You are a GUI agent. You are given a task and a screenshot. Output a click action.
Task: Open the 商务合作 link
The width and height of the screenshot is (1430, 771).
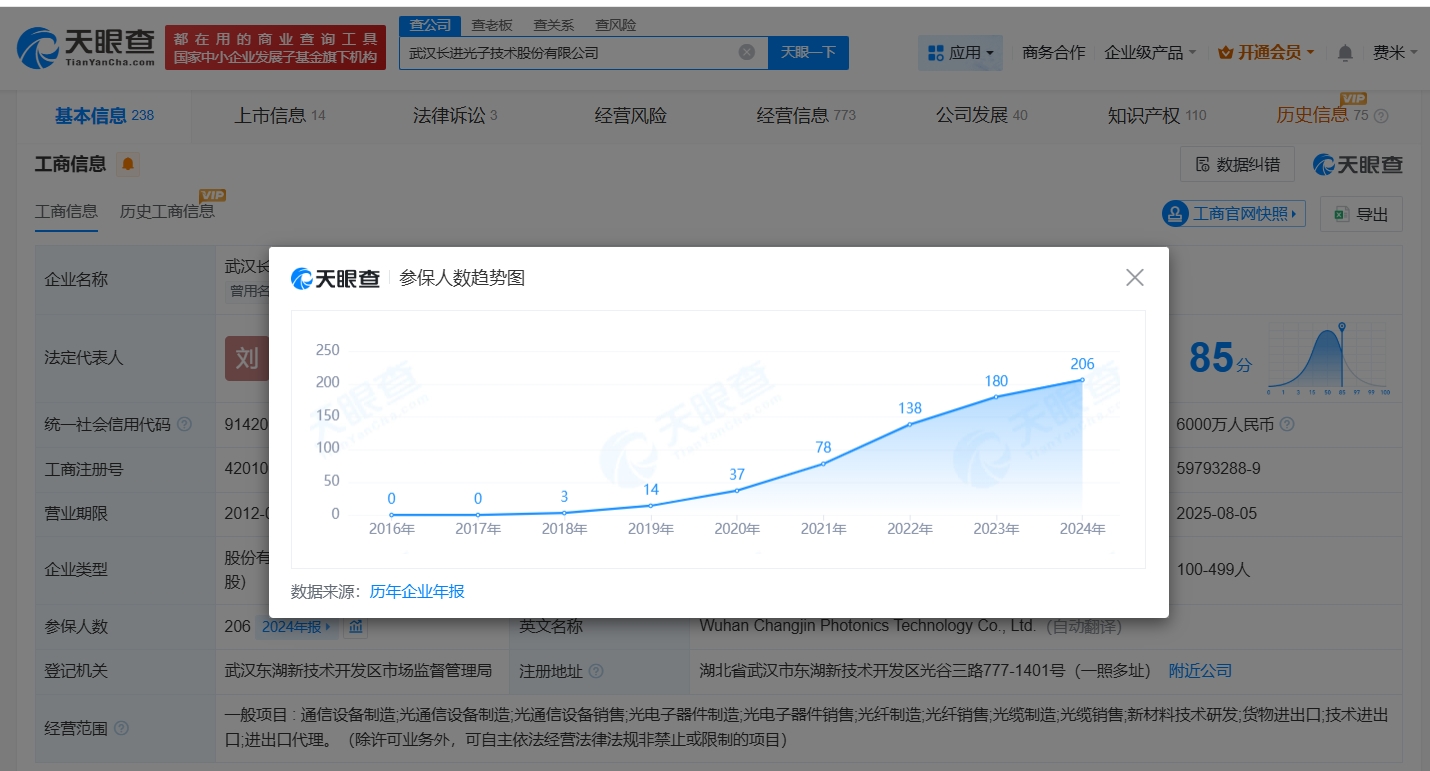[x=1053, y=52]
